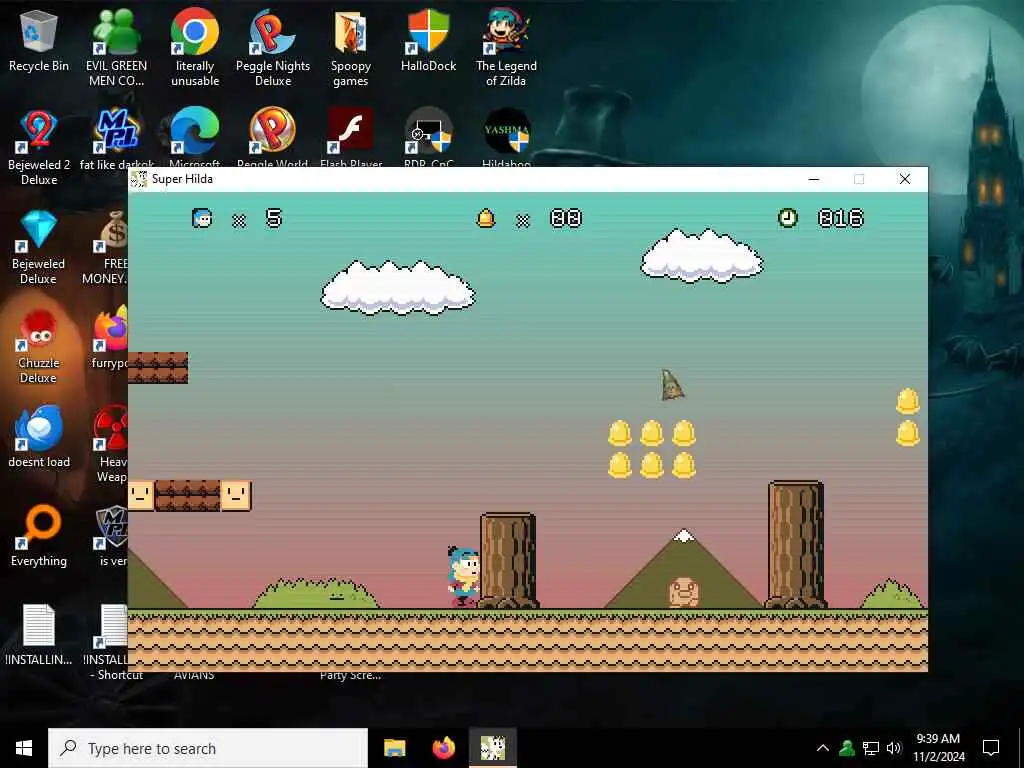Open the clock showing 9:39 AM
1024x768 pixels.
point(938,748)
